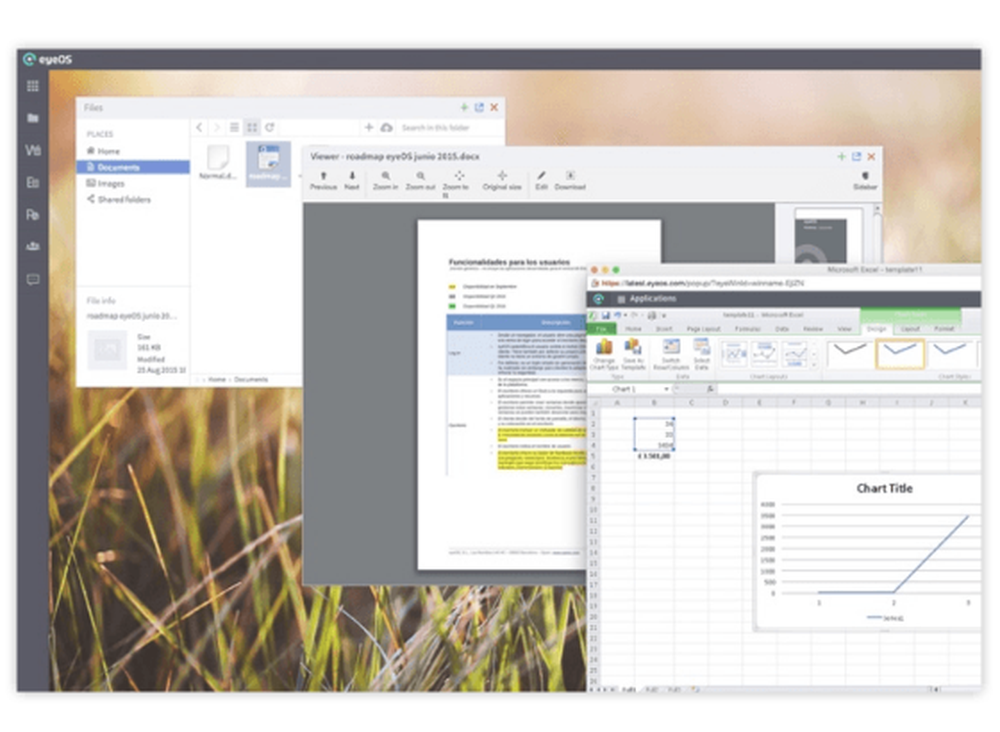Screen dimensions: 1000x732
Task: Open the Excel View tab
Action: (844, 328)
